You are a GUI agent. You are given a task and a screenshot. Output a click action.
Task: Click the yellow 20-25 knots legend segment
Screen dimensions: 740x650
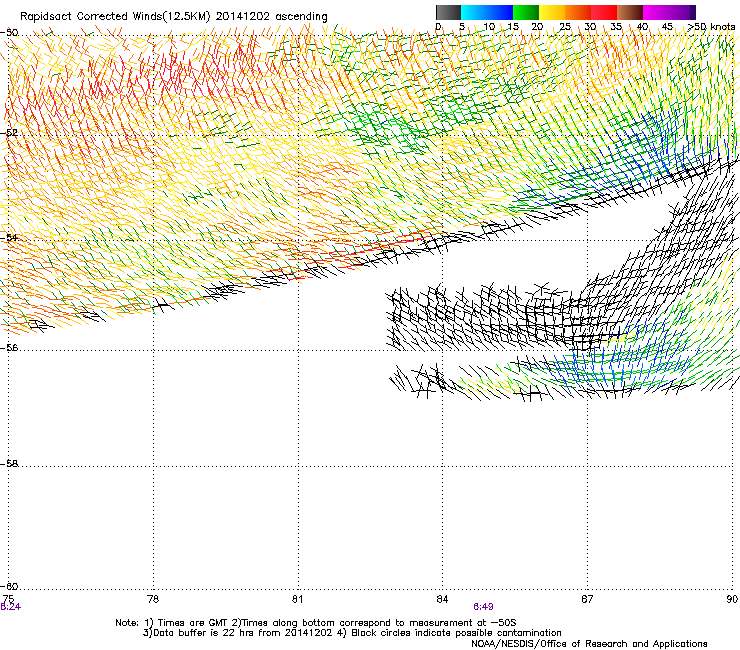coord(552,12)
